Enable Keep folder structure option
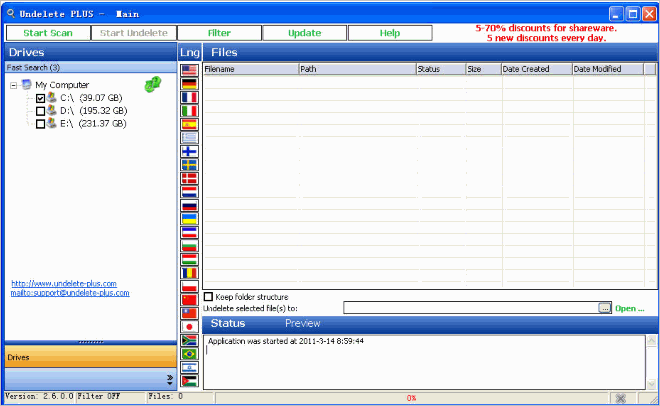This screenshot has width=660, height=406. point(208,297)
